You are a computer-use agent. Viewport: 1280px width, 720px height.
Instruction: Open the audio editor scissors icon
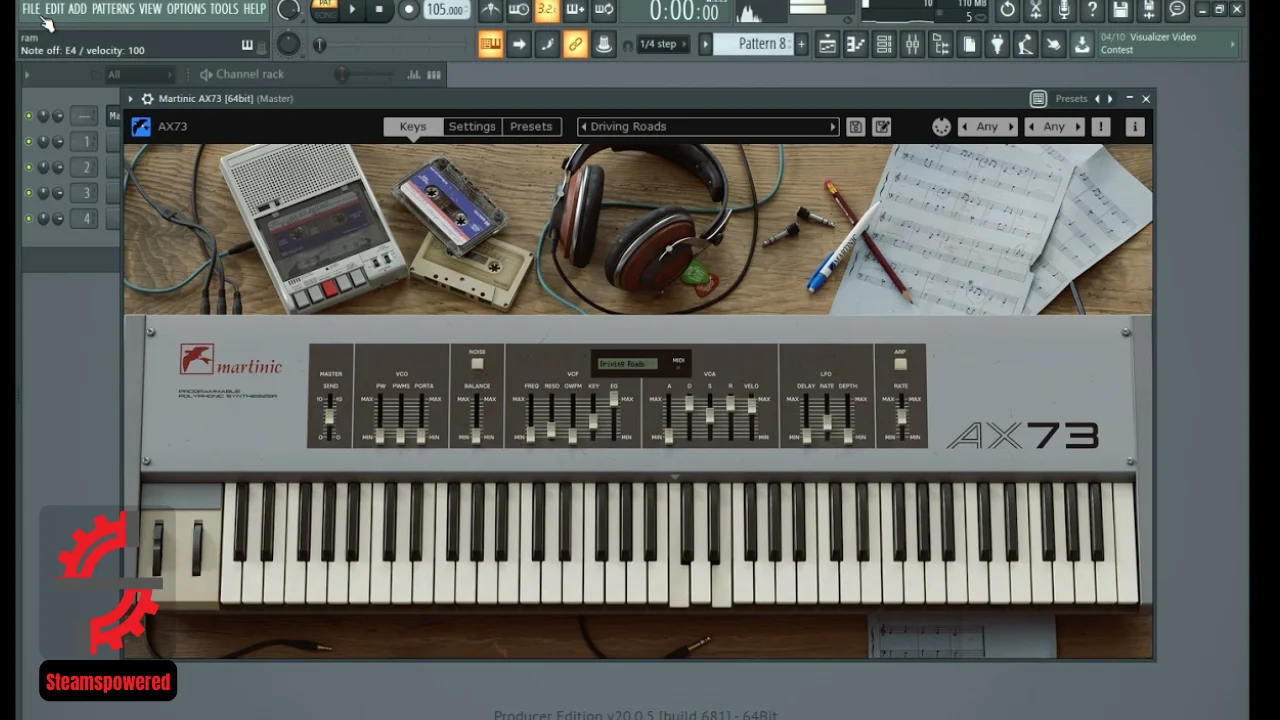click(1036, 10)
